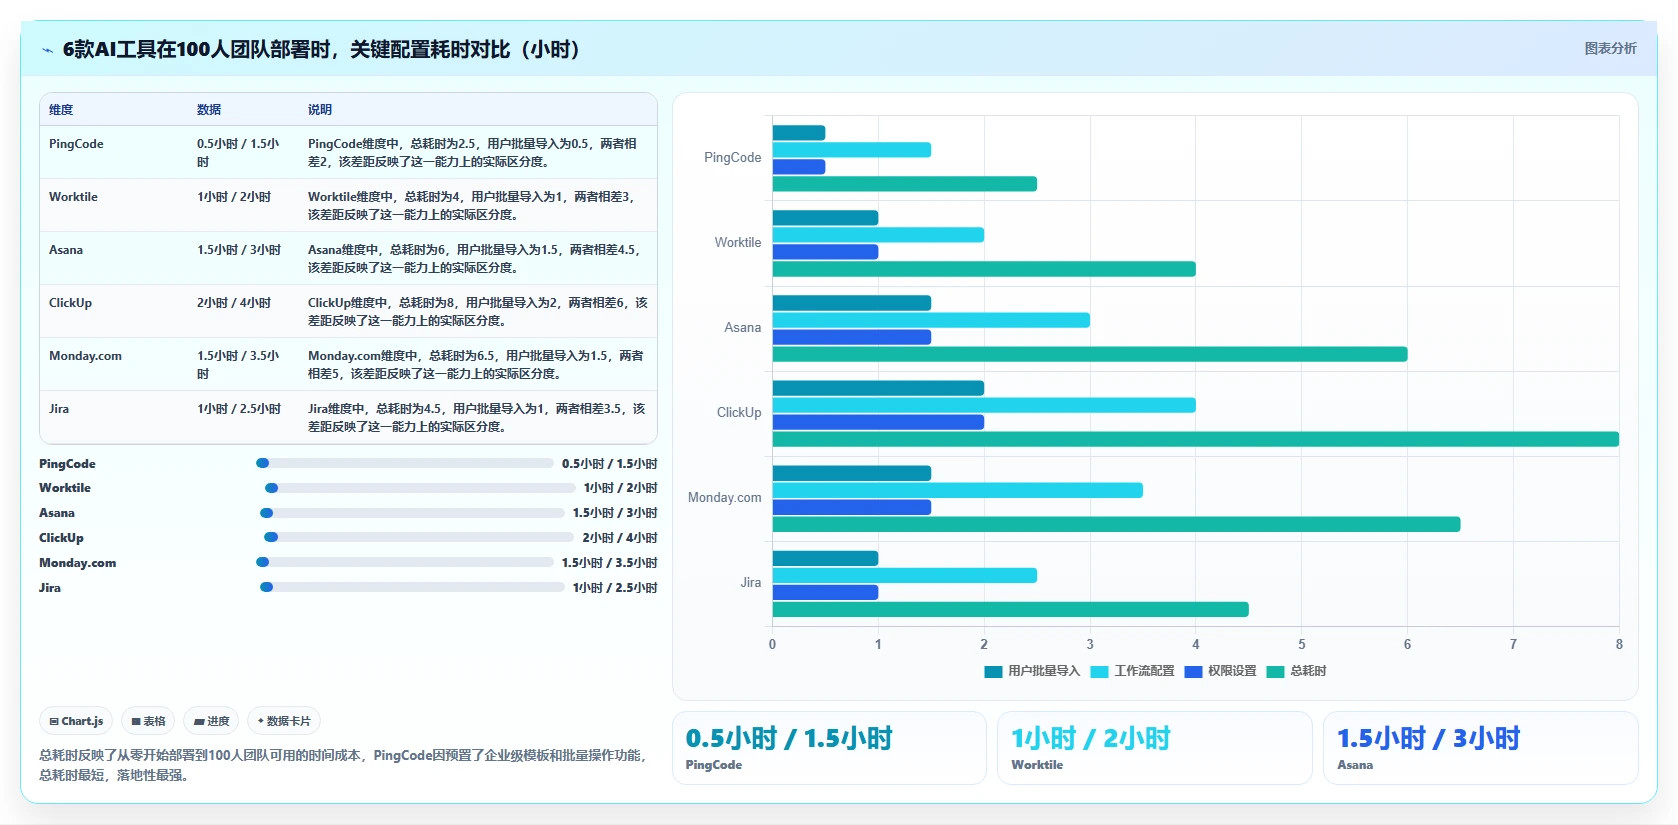The image size is (1678, 825).
Task: Open the PingCode data card
Action: click(x=829, y=748)
